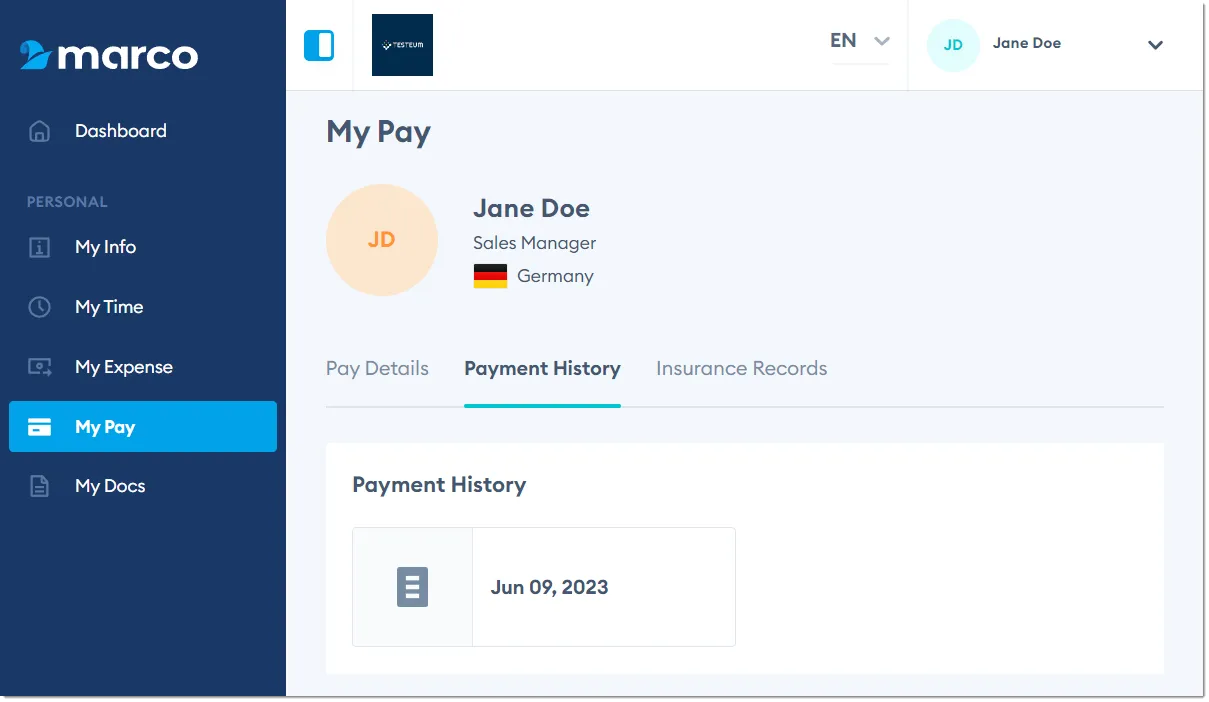Click the My Info icon
This screenshot has width=1209, height=702.
click(39, 247)
